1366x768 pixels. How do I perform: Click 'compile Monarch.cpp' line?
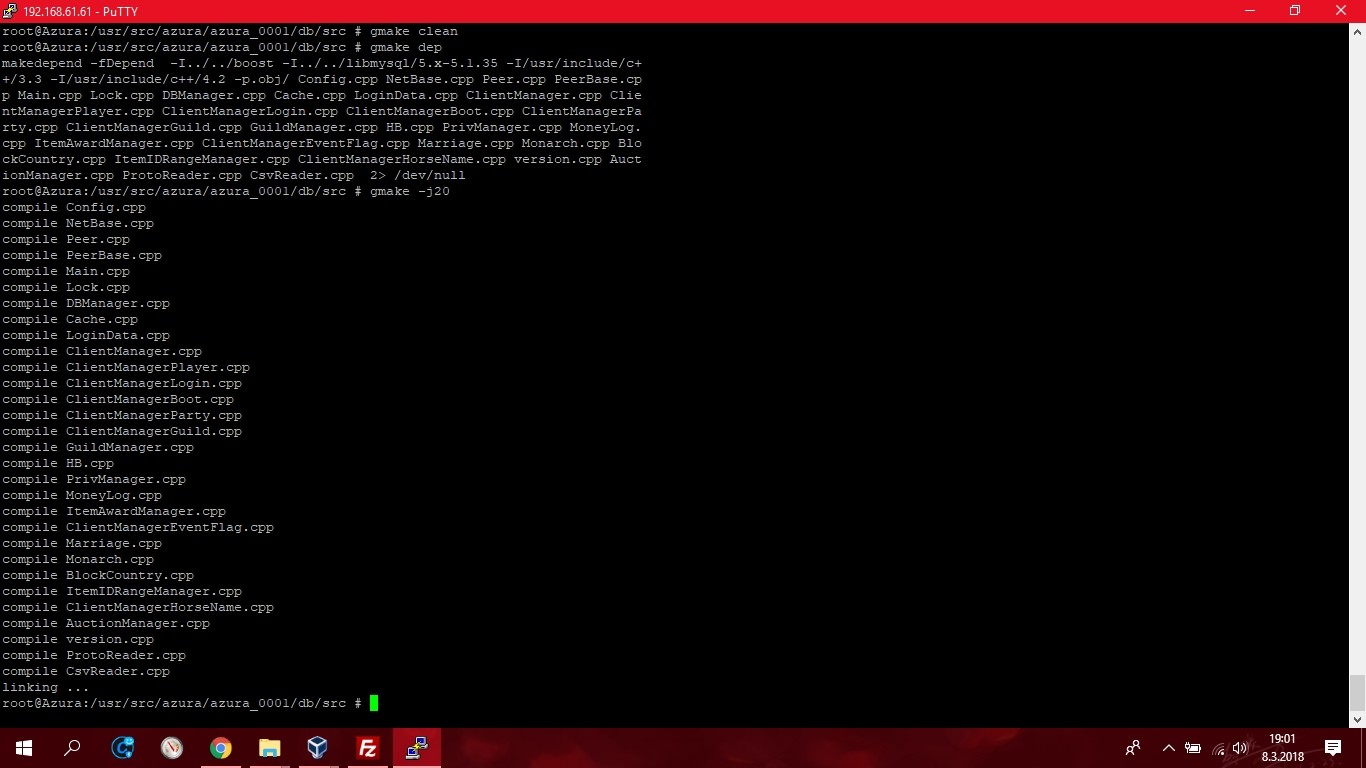click(78, 559)
